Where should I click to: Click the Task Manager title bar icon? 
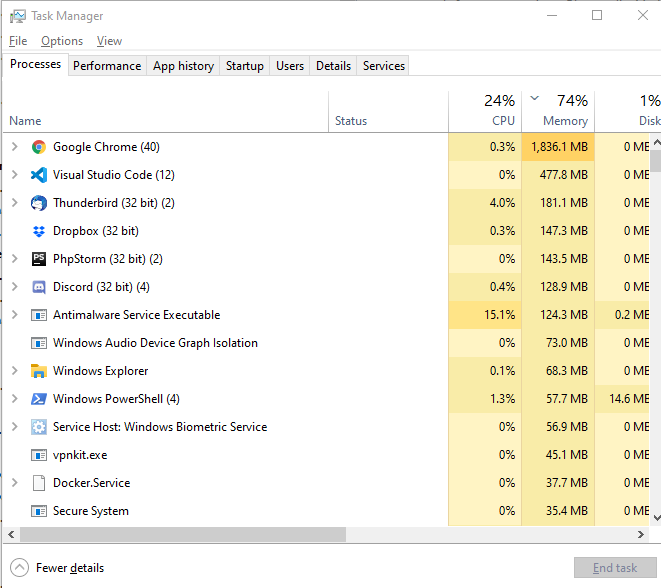[18, 16]
